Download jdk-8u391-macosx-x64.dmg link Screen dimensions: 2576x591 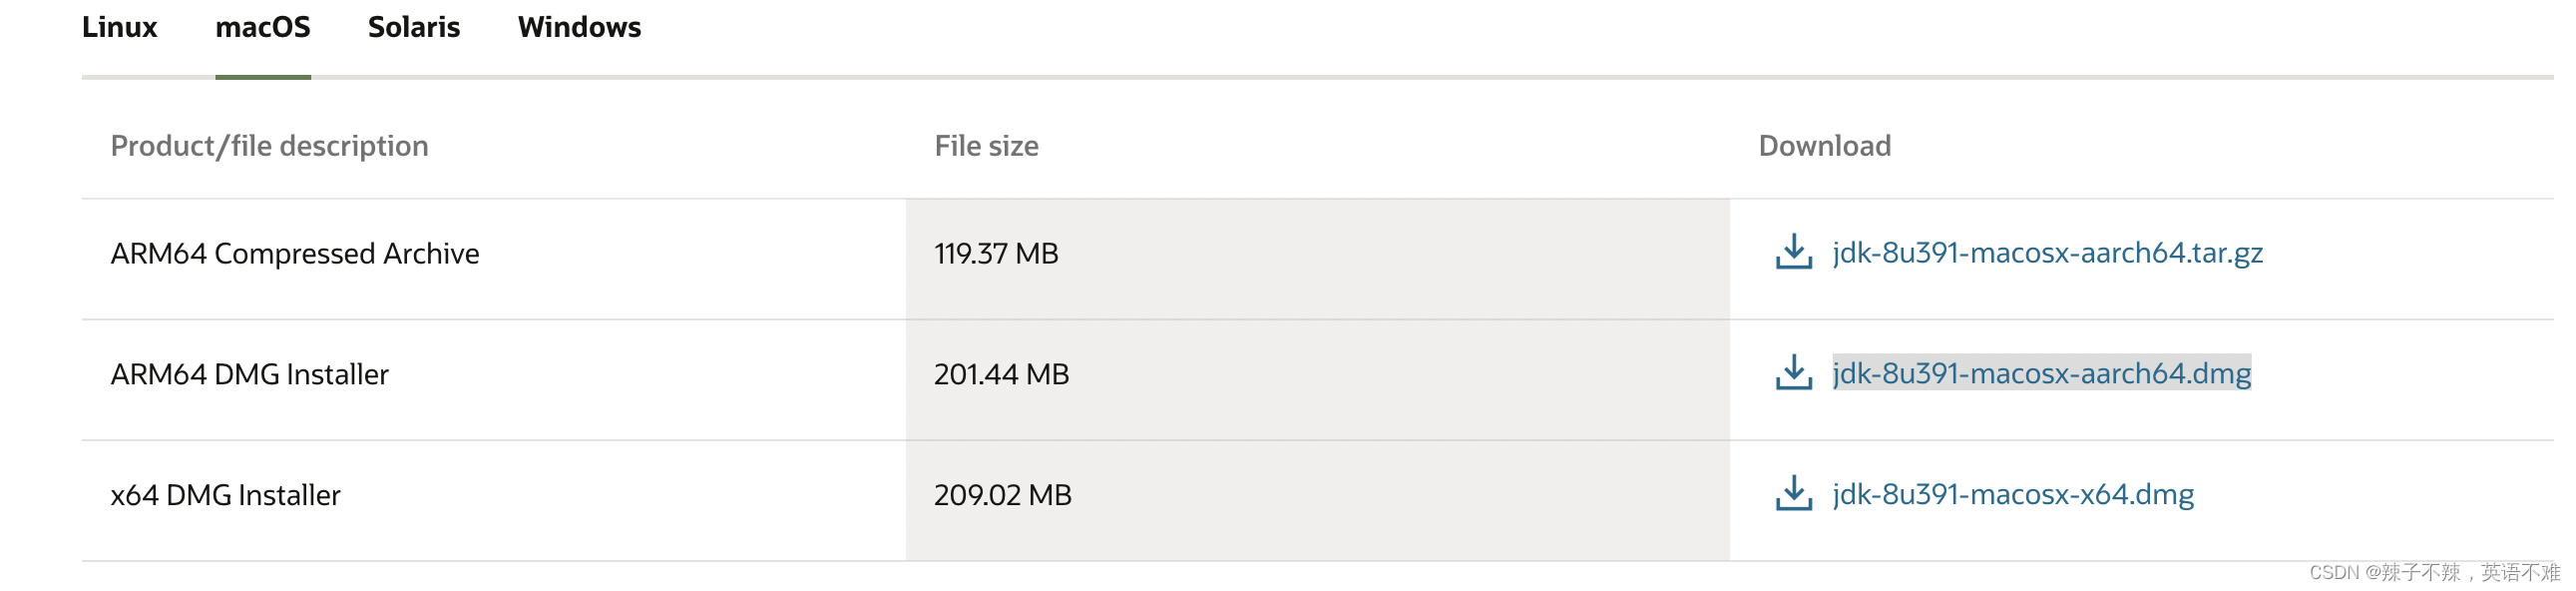[x=2013, y=494]
